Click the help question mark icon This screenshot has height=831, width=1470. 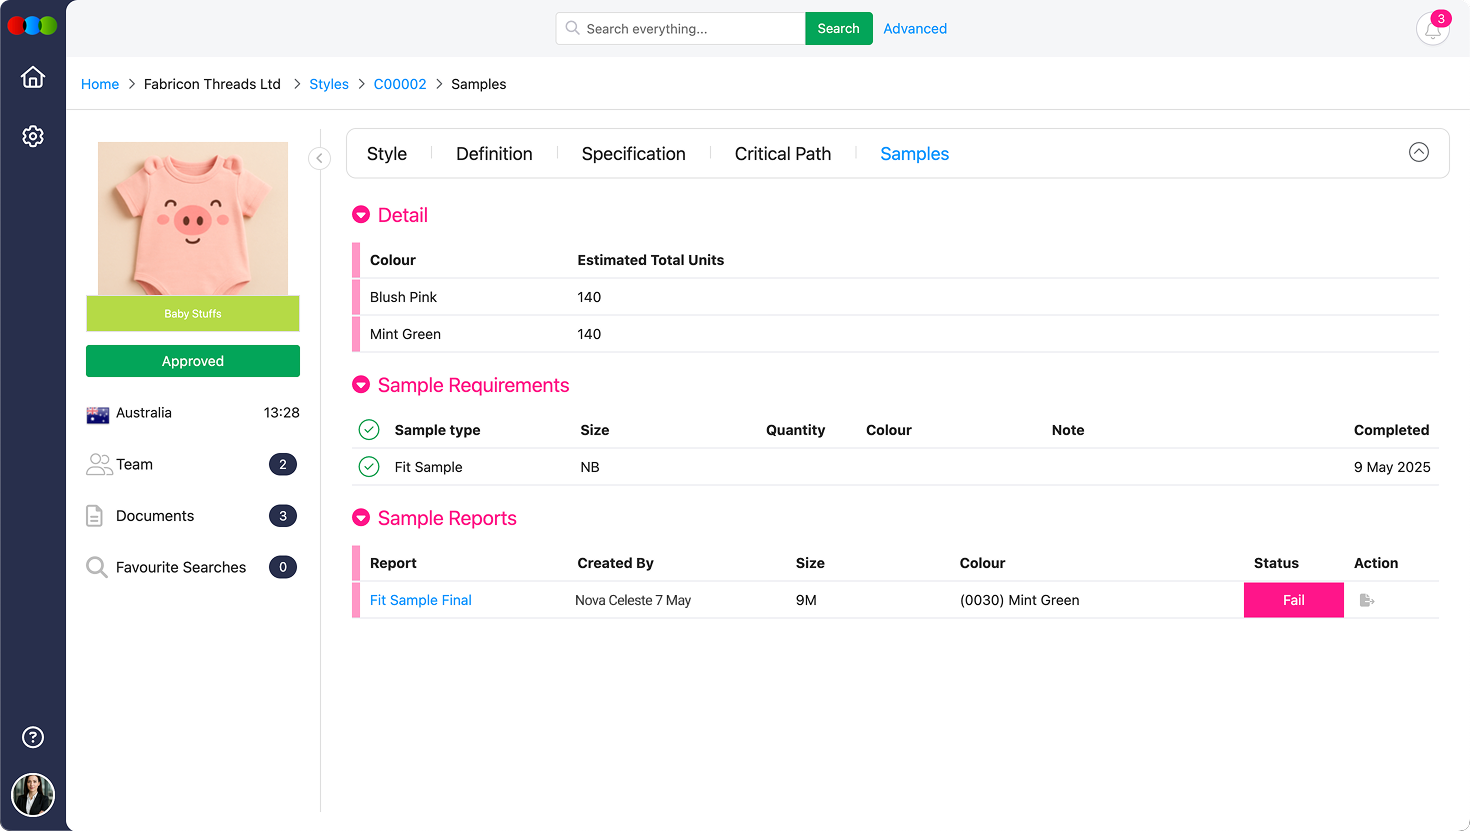coord(33,737)
